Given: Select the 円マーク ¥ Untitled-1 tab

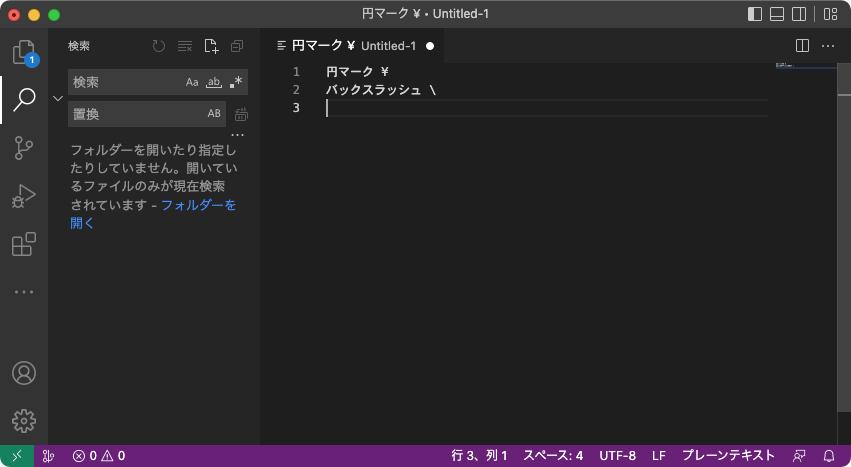Looking at the screenshot, I should (x=352, y=46).
